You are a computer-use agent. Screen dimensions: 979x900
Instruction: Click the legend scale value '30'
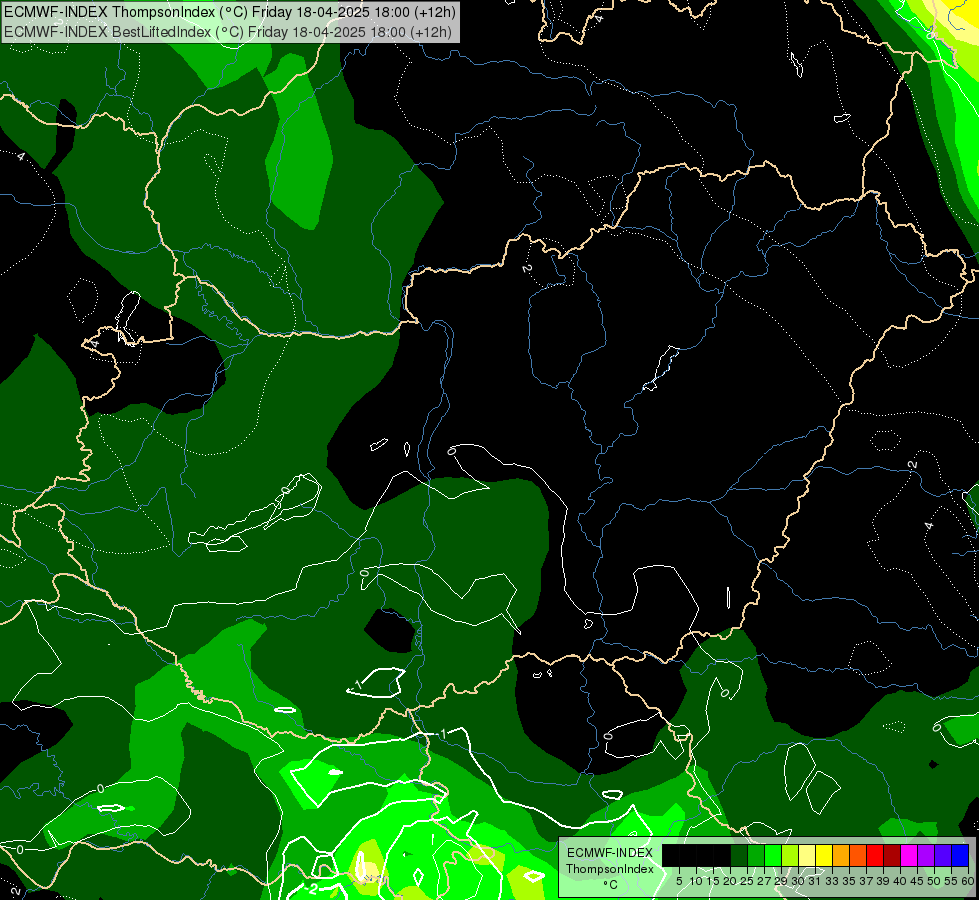pos(798,881)
